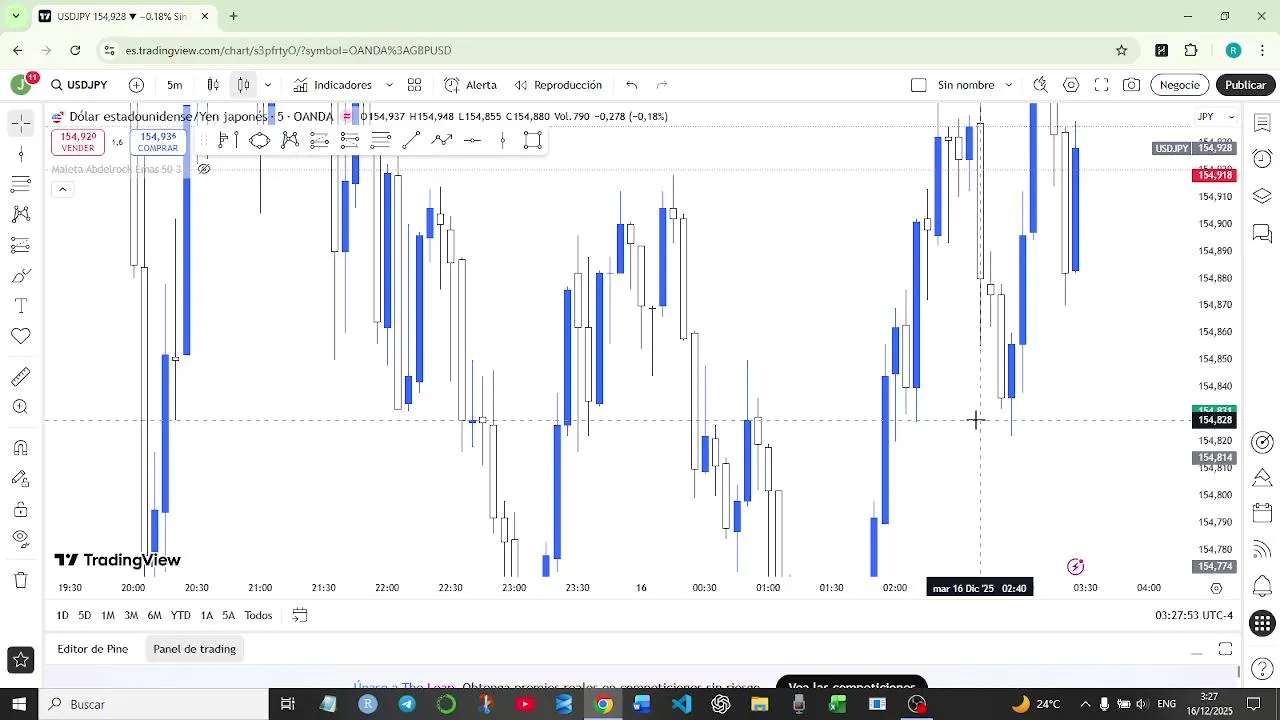This screenshot has height=720, width=1280.
Task: Open favorites star toolbar button
Action: (x=20, y=660)
